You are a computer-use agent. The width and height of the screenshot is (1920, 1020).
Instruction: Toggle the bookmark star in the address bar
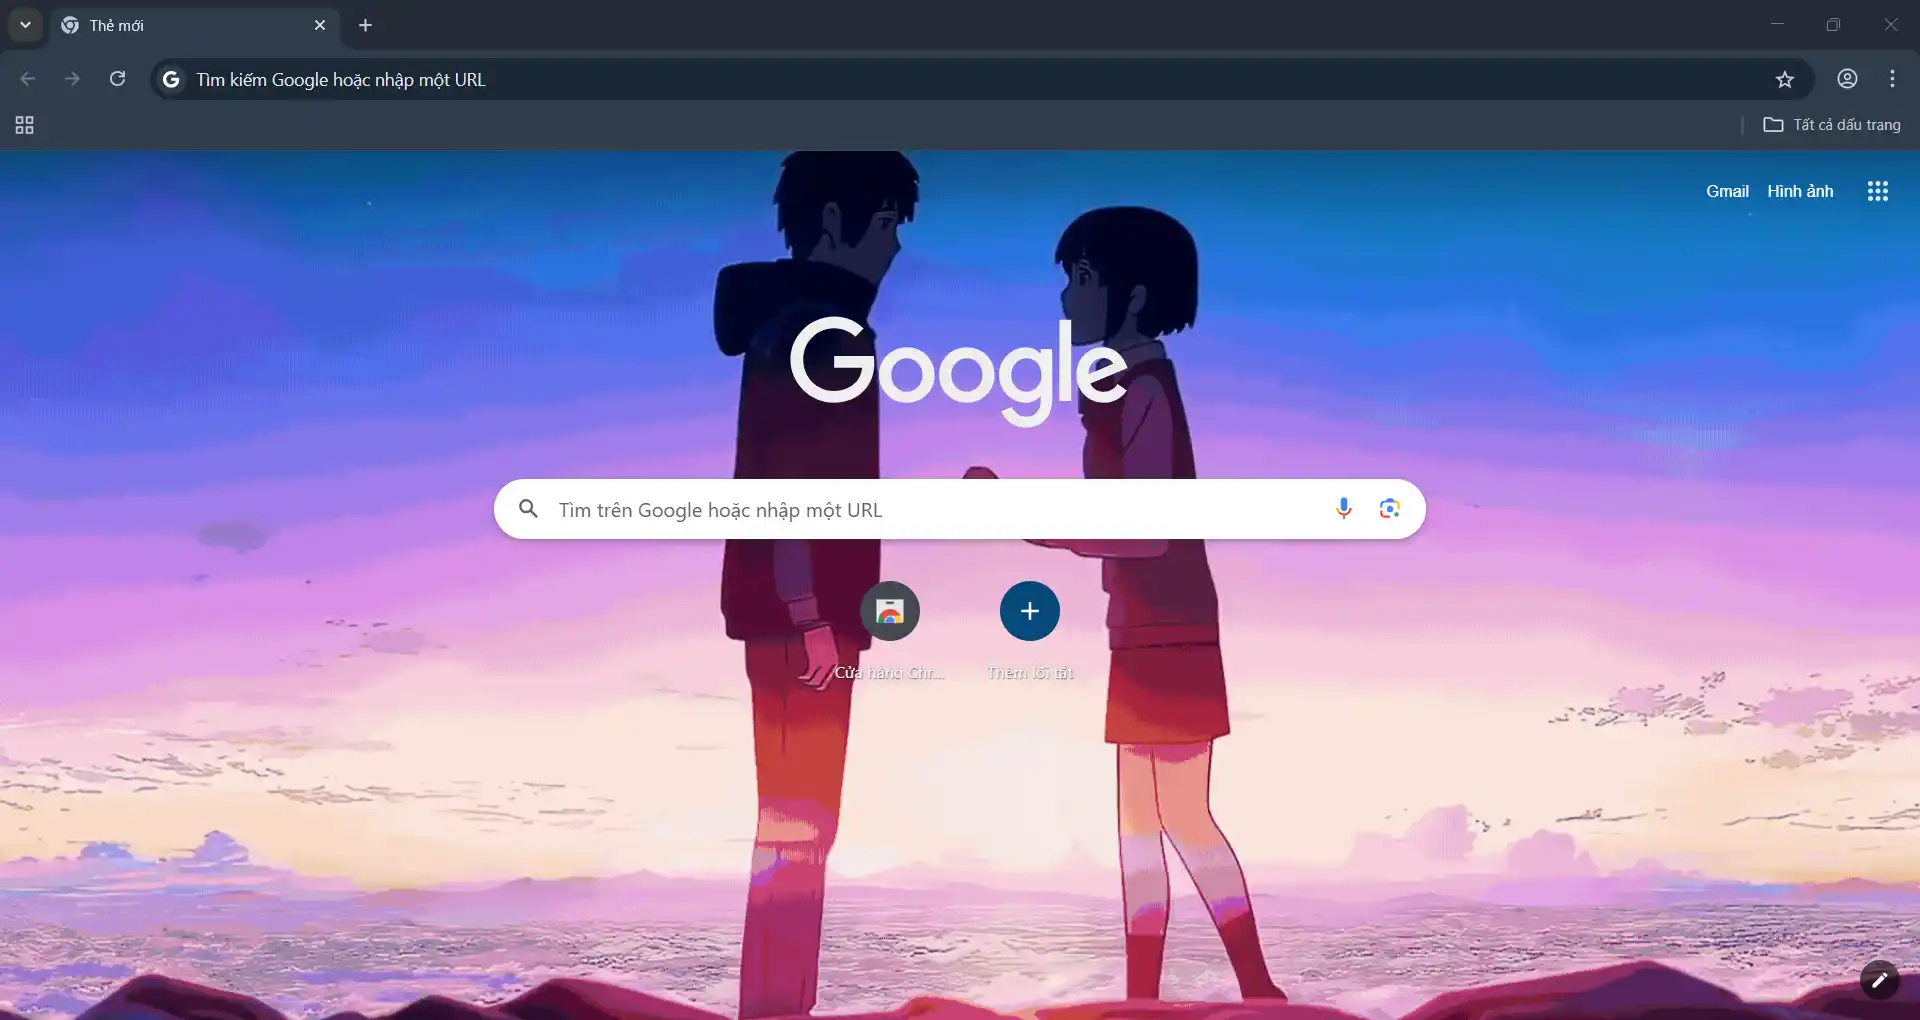(x=1786, y=79)
